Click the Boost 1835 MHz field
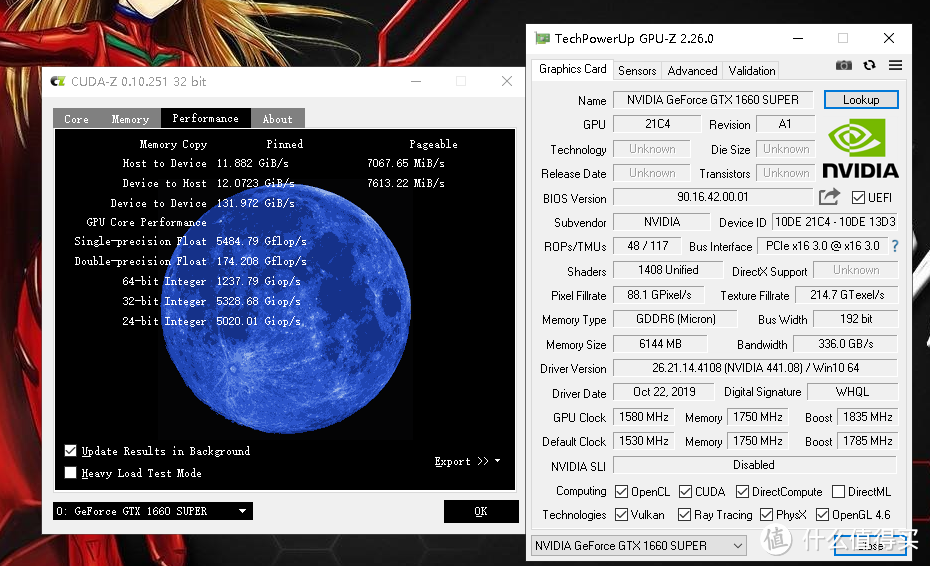 (x=867, y=416)
